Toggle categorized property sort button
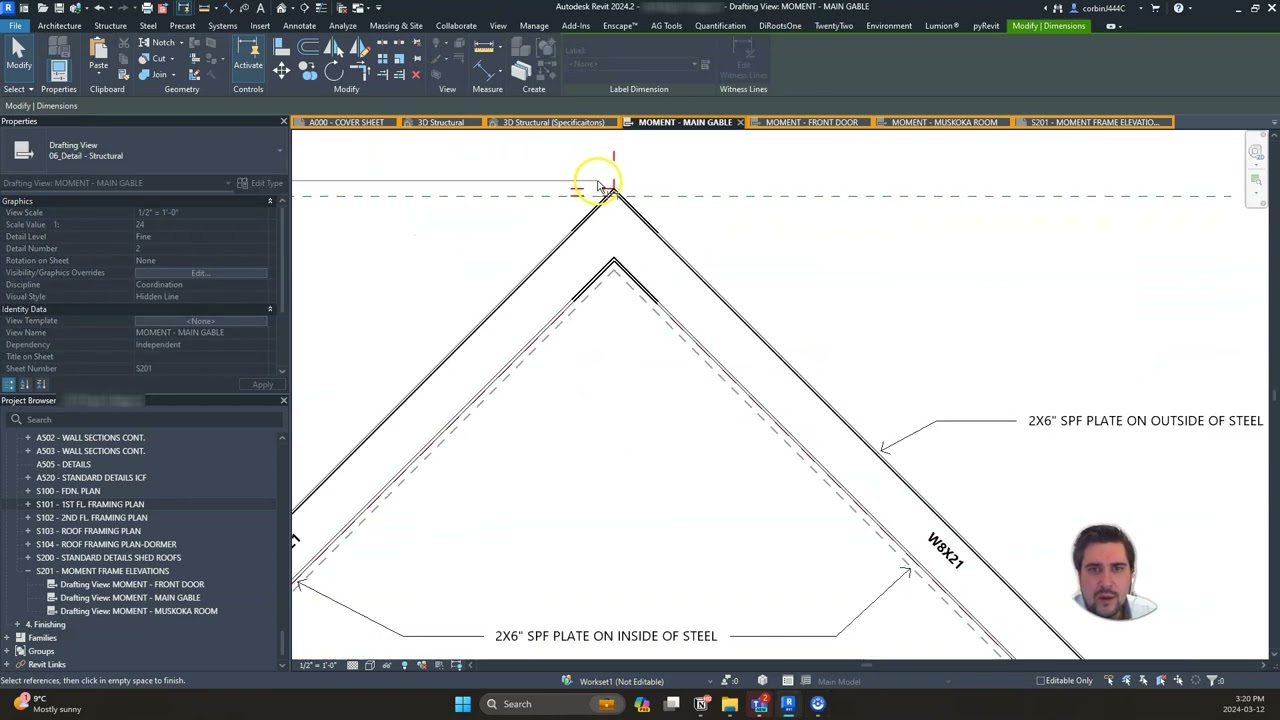Screen dimensions: 1280x720 tap(9, 385)
